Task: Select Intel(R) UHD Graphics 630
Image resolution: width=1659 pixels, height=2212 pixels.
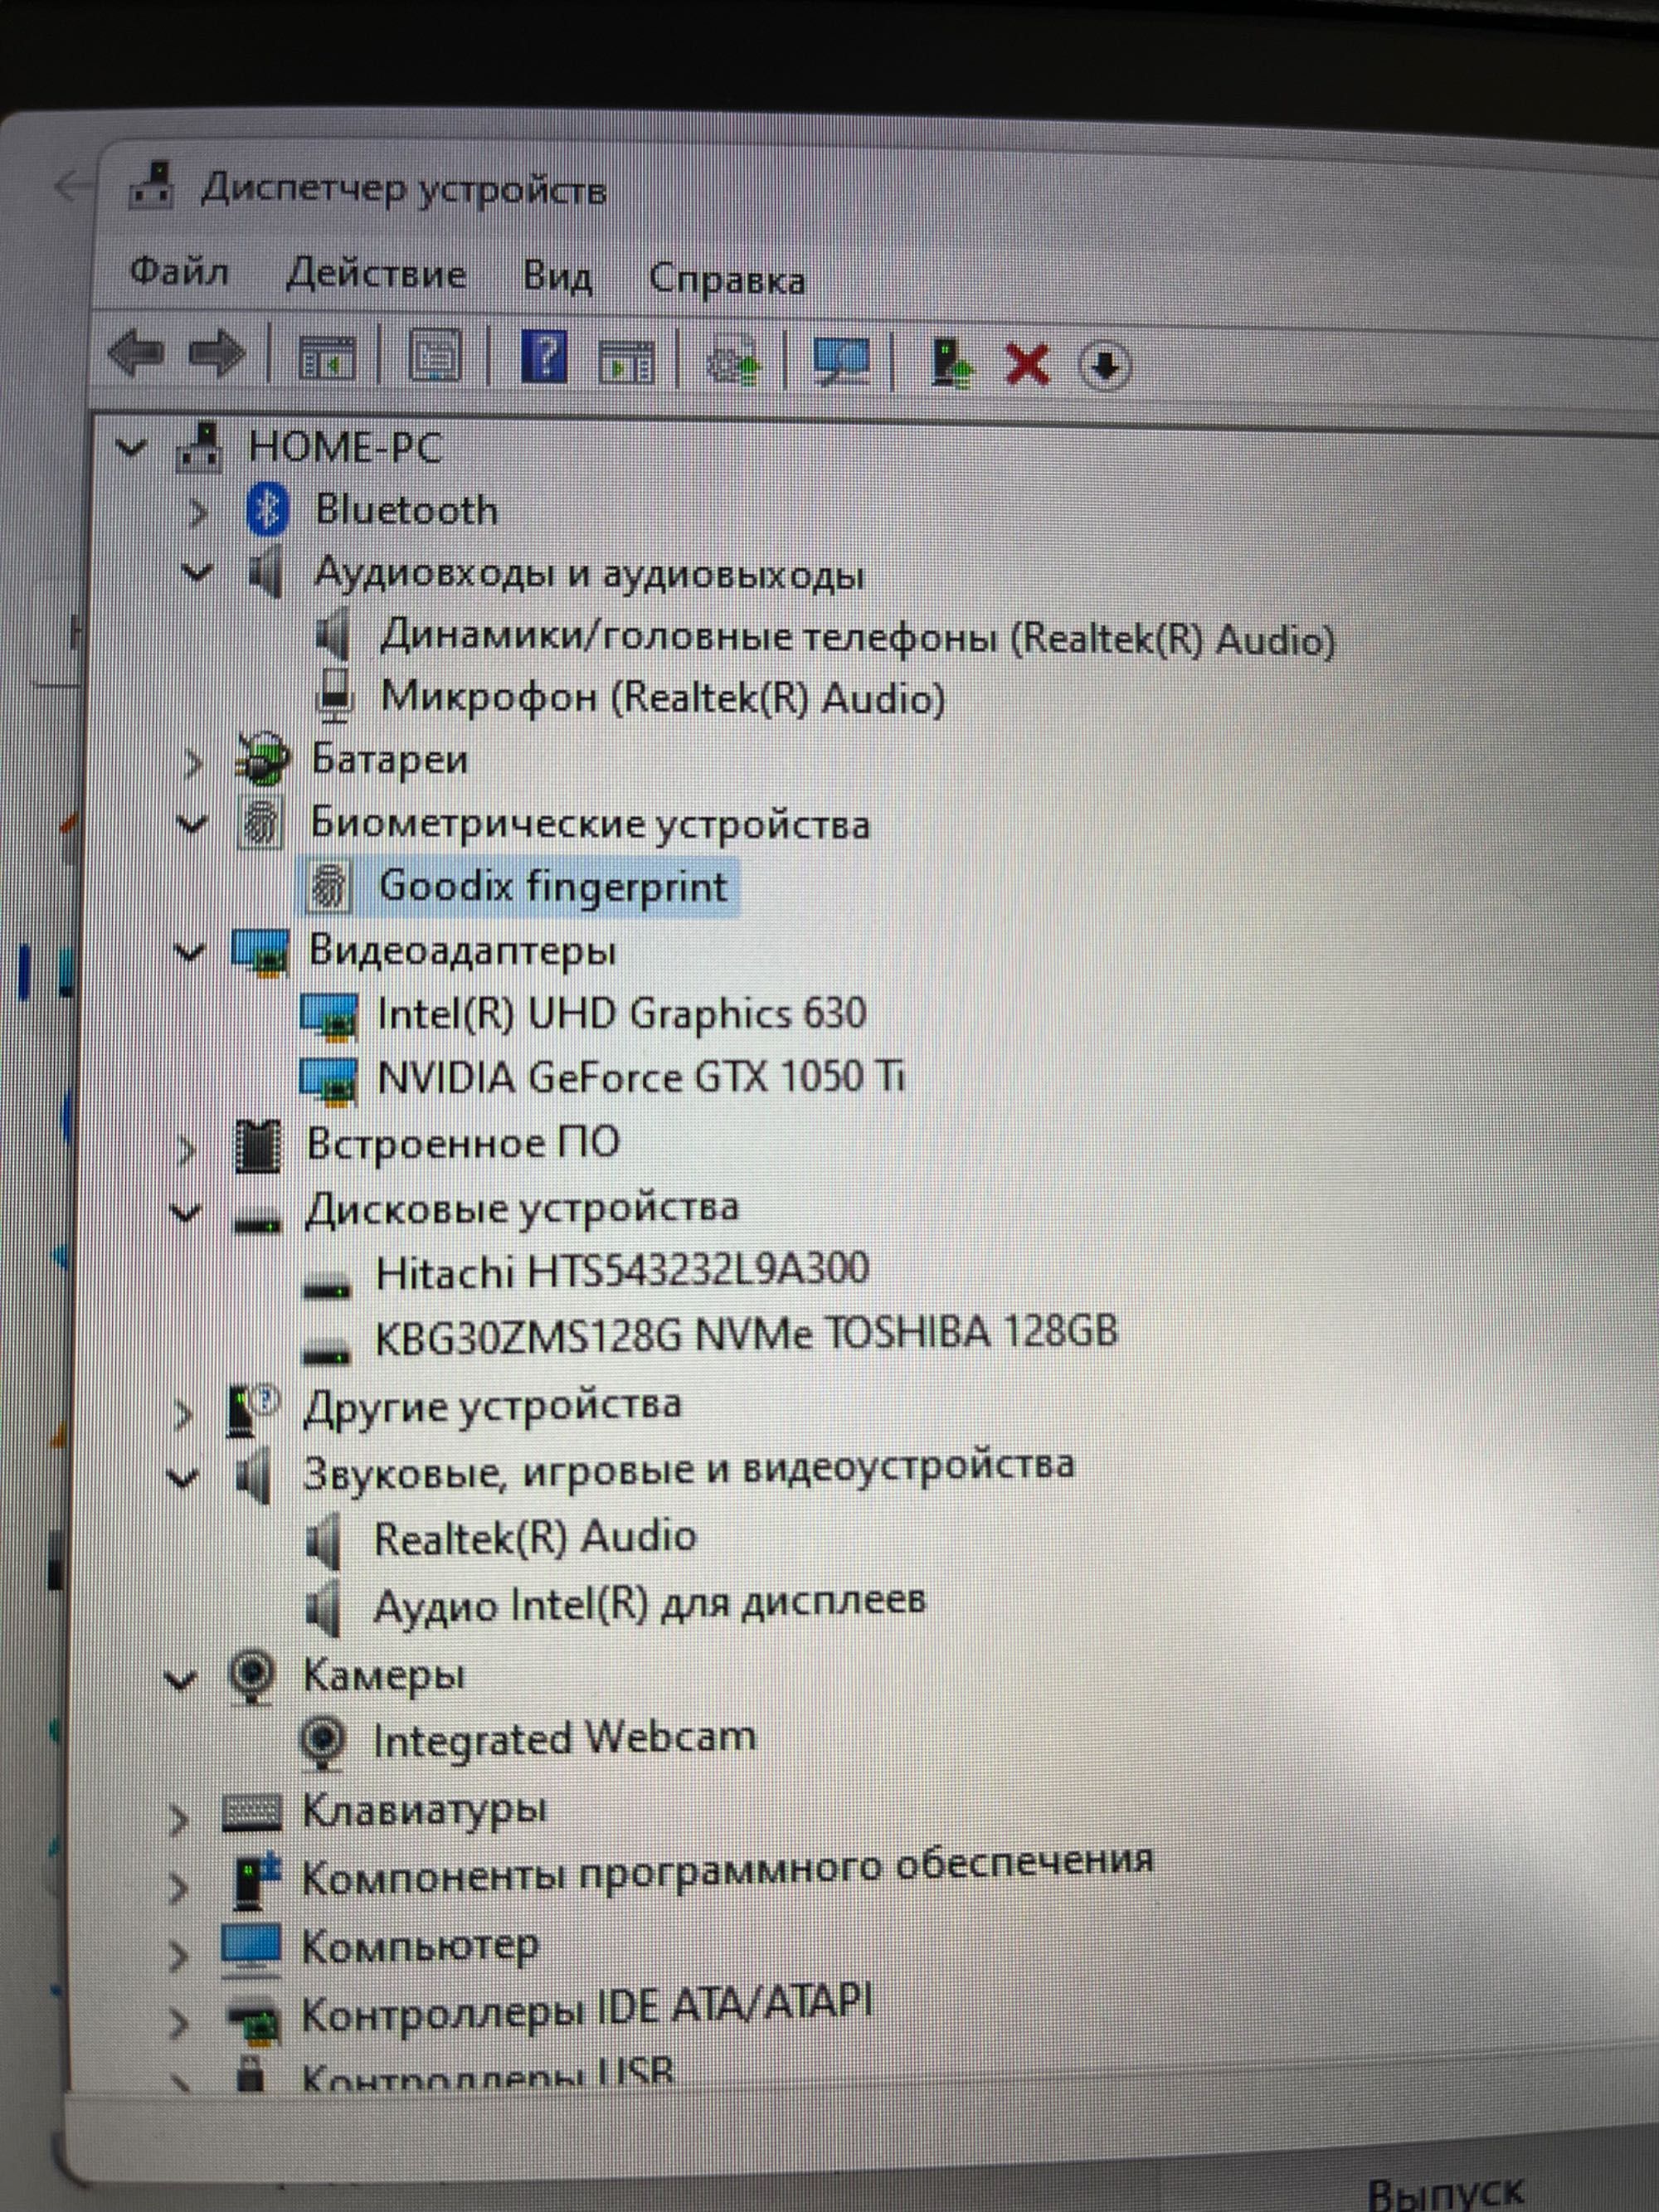Action: point(621,1014)
